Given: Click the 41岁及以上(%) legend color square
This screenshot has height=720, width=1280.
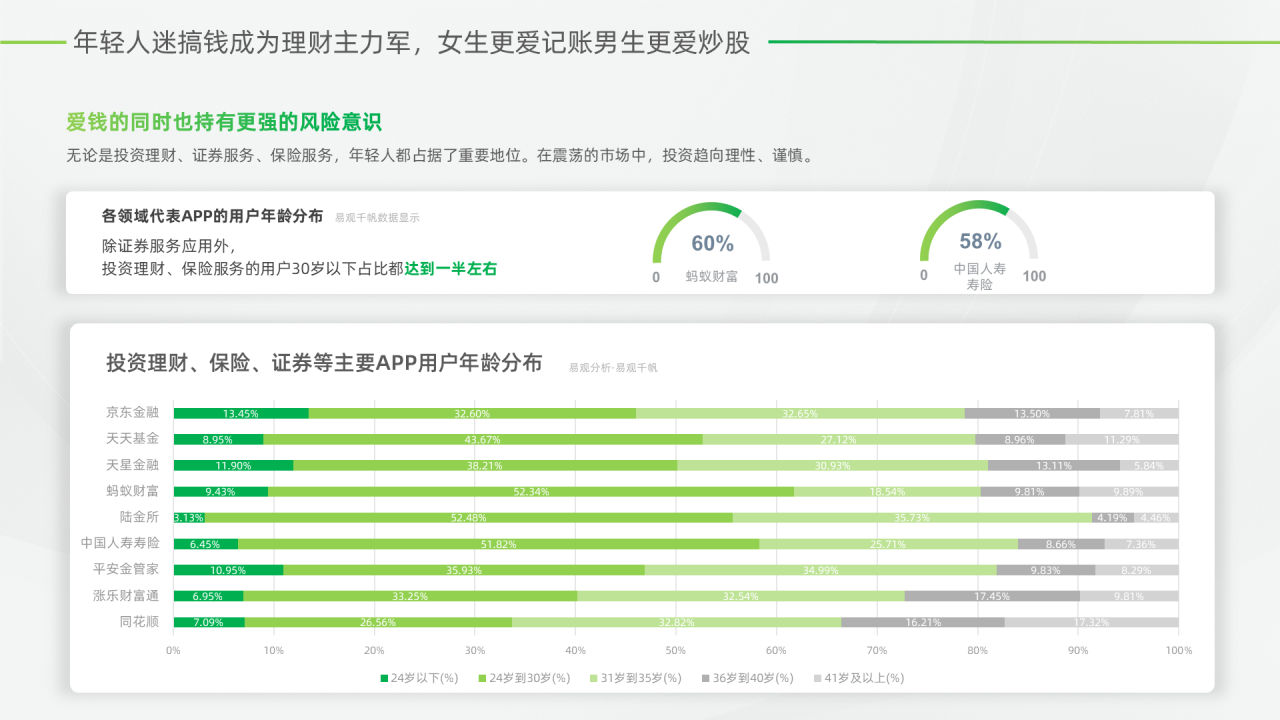Looking at the screenshot, I should pyautogui.click(x=816, y=678).
